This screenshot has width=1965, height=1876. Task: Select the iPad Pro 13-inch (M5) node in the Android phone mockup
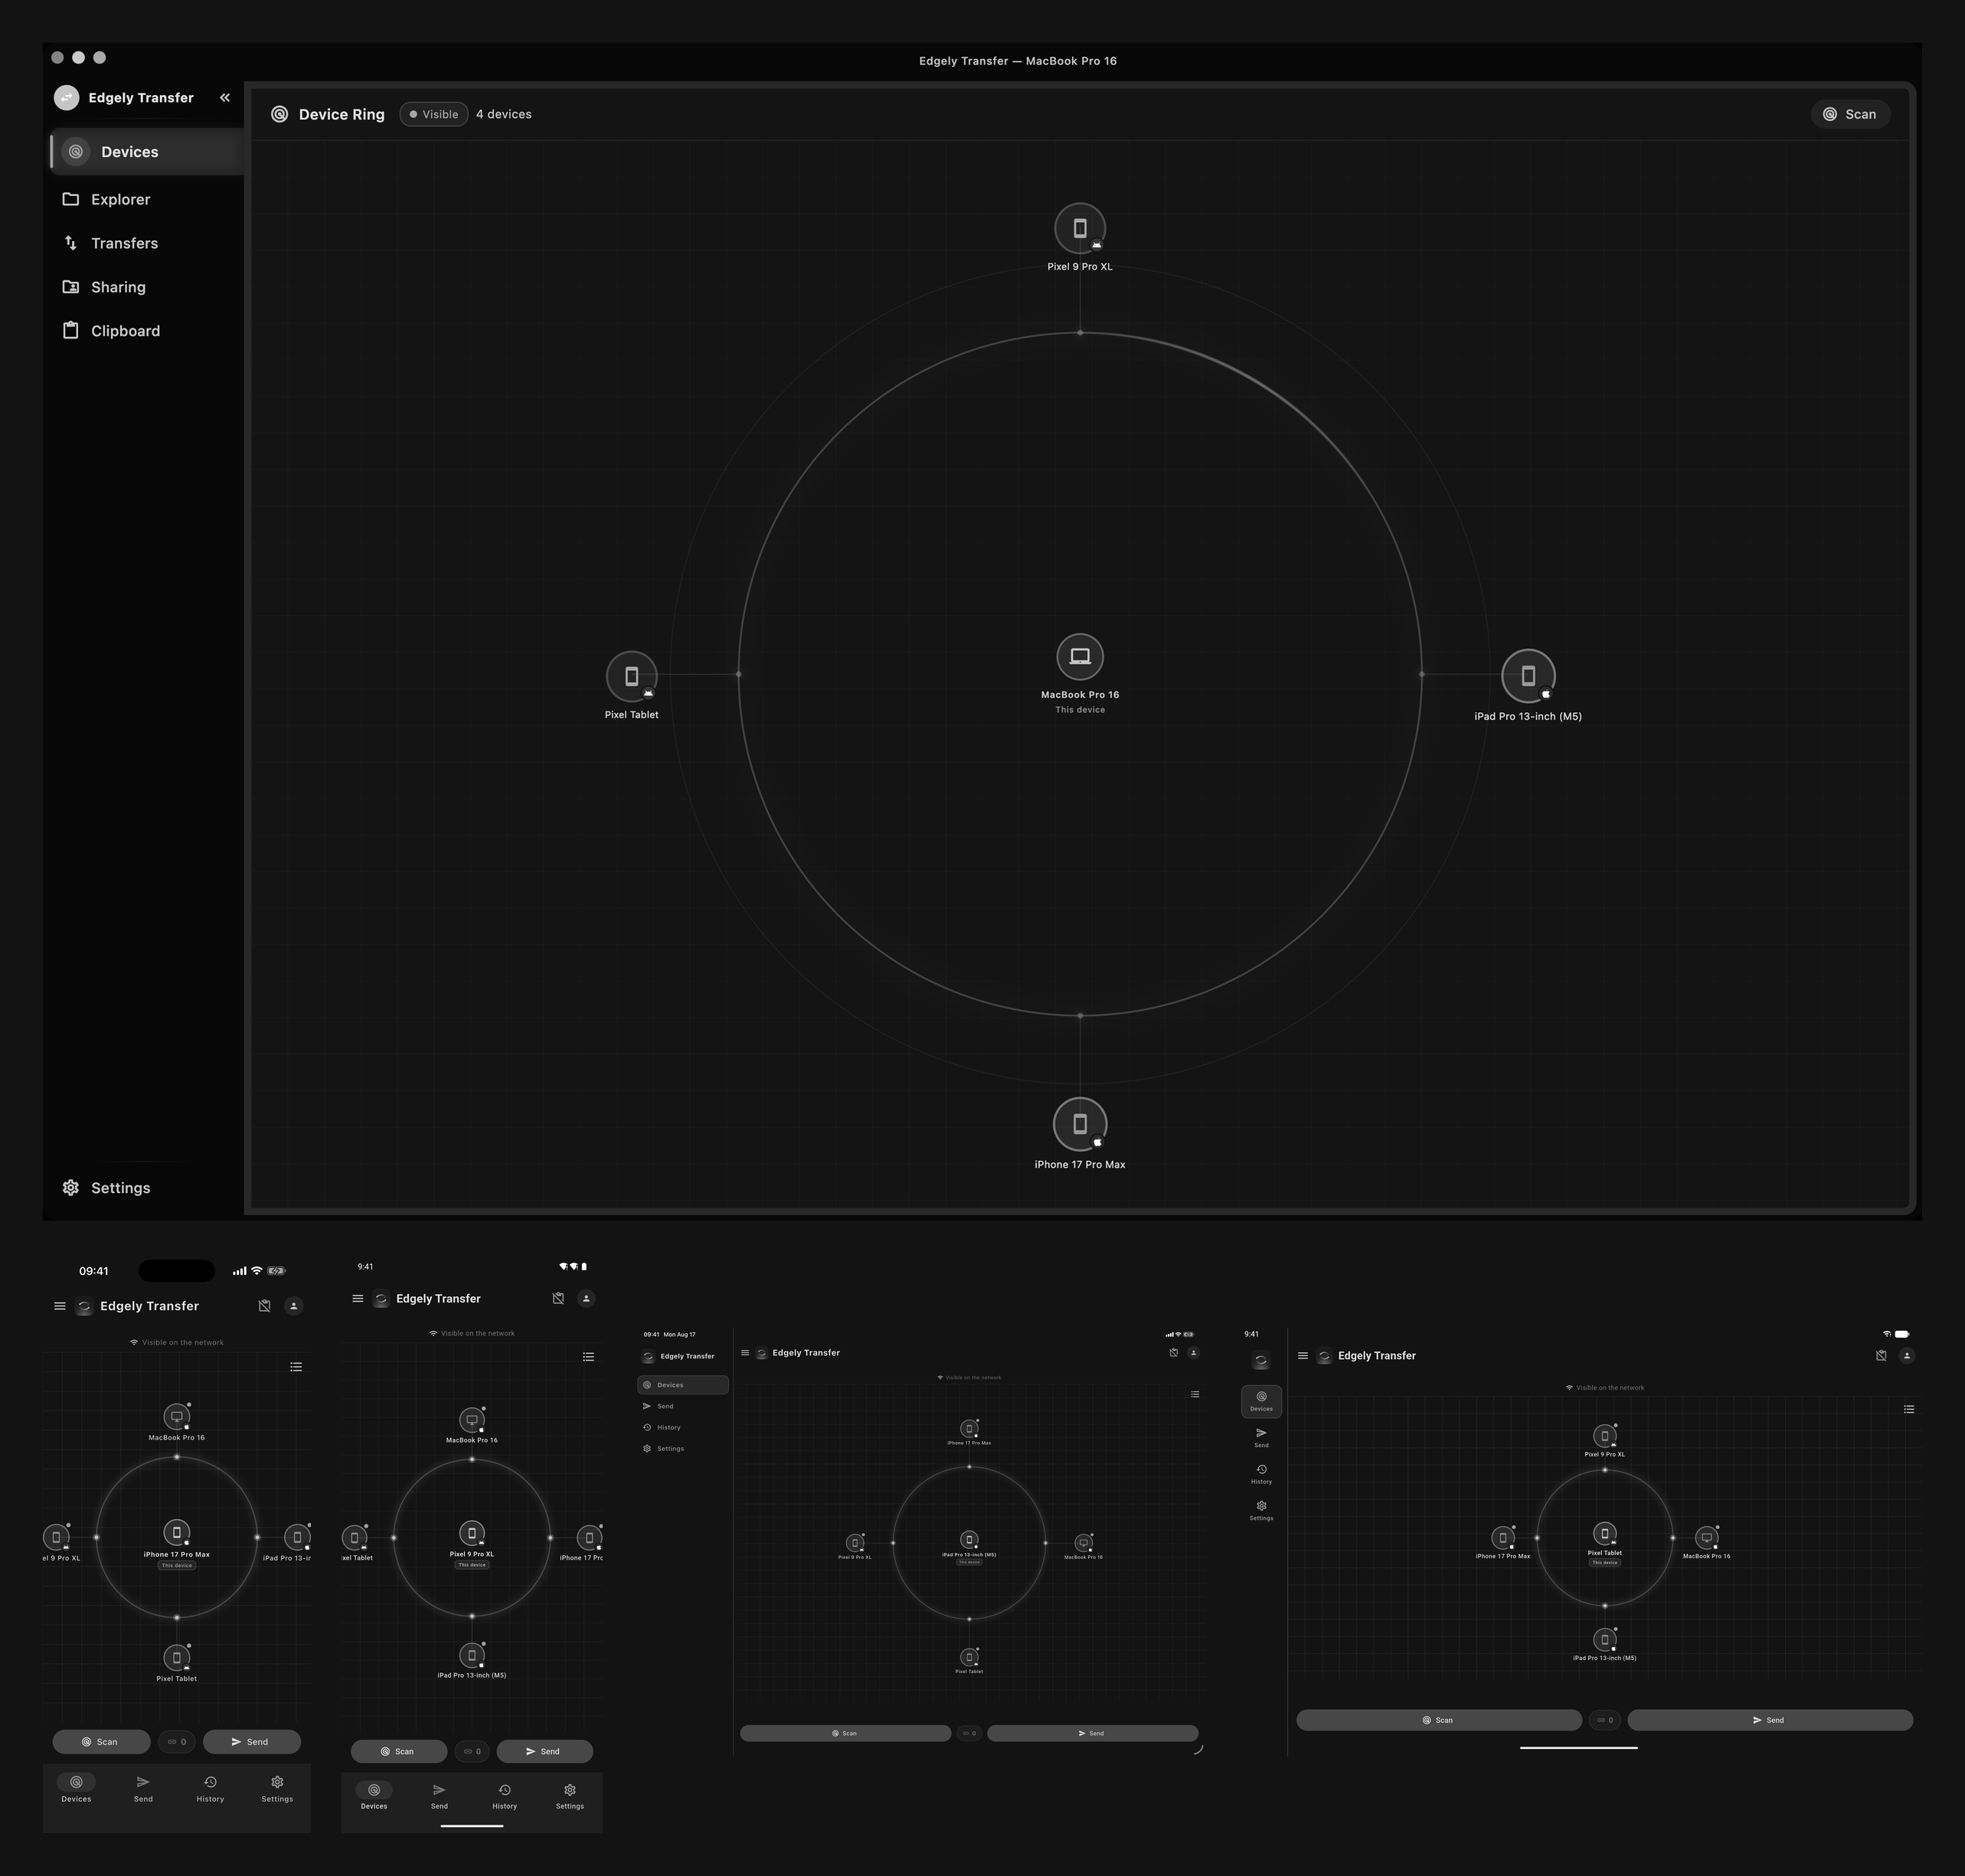472,1656
